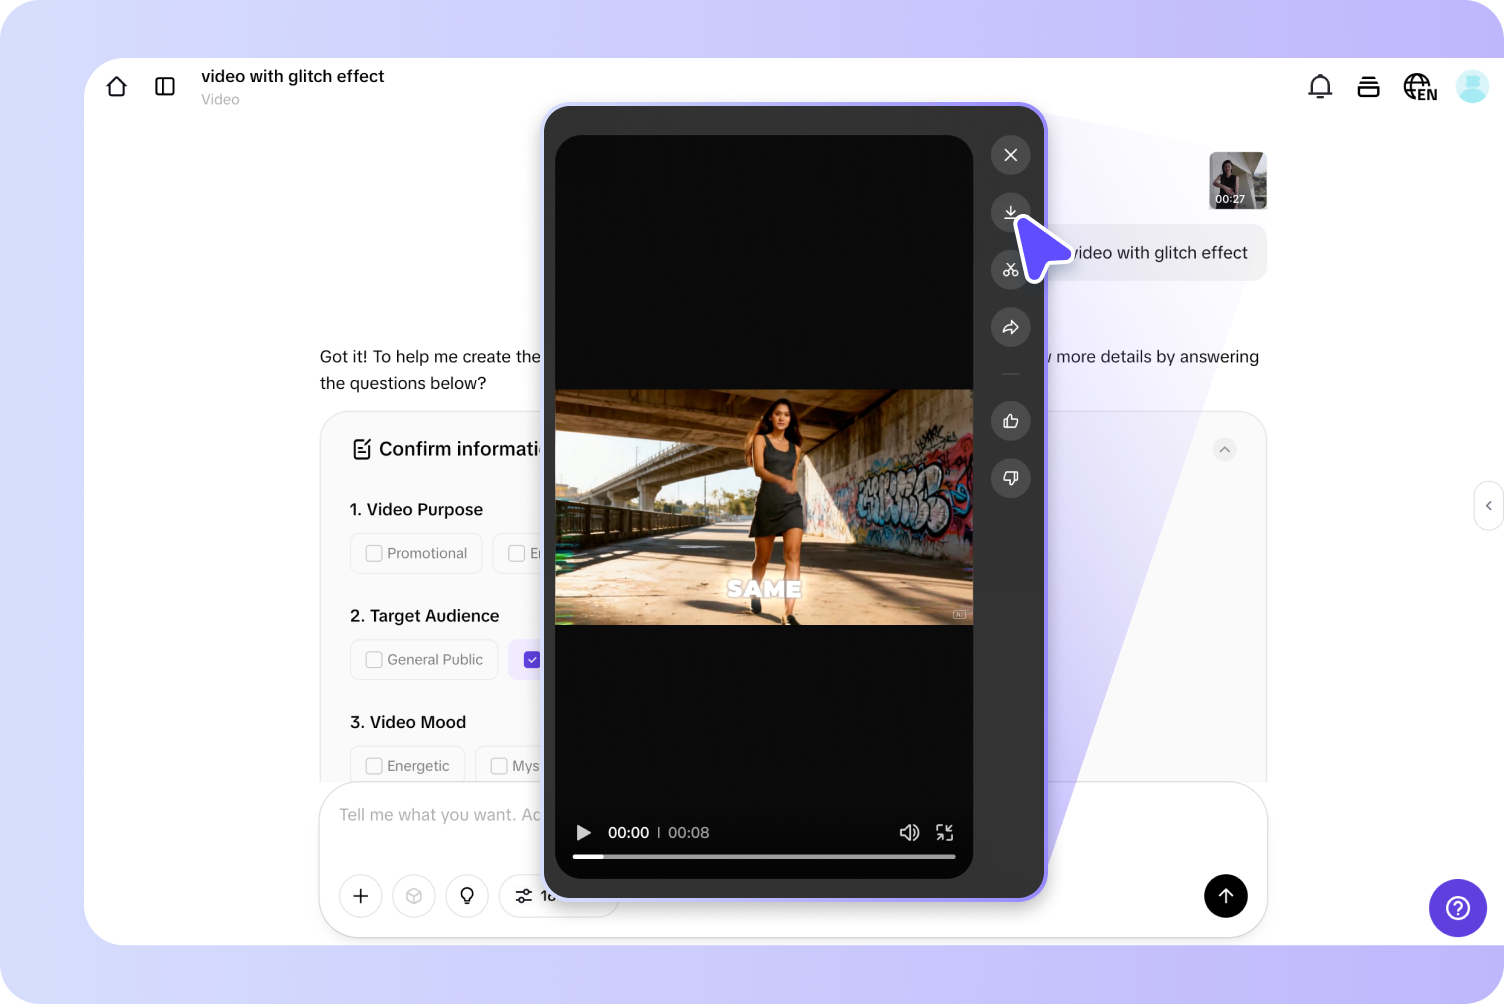Change interface language via the EN globe icon

click(1419, 86)
